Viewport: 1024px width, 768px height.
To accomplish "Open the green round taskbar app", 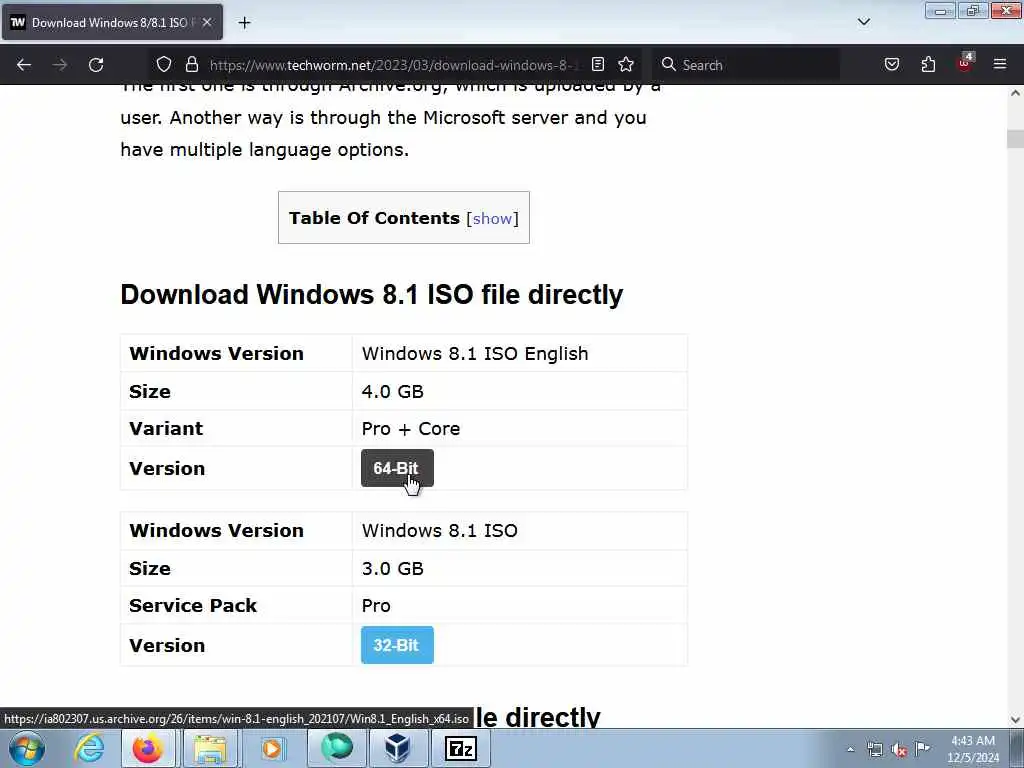I will pyautogui.click(x=337, y=748).
